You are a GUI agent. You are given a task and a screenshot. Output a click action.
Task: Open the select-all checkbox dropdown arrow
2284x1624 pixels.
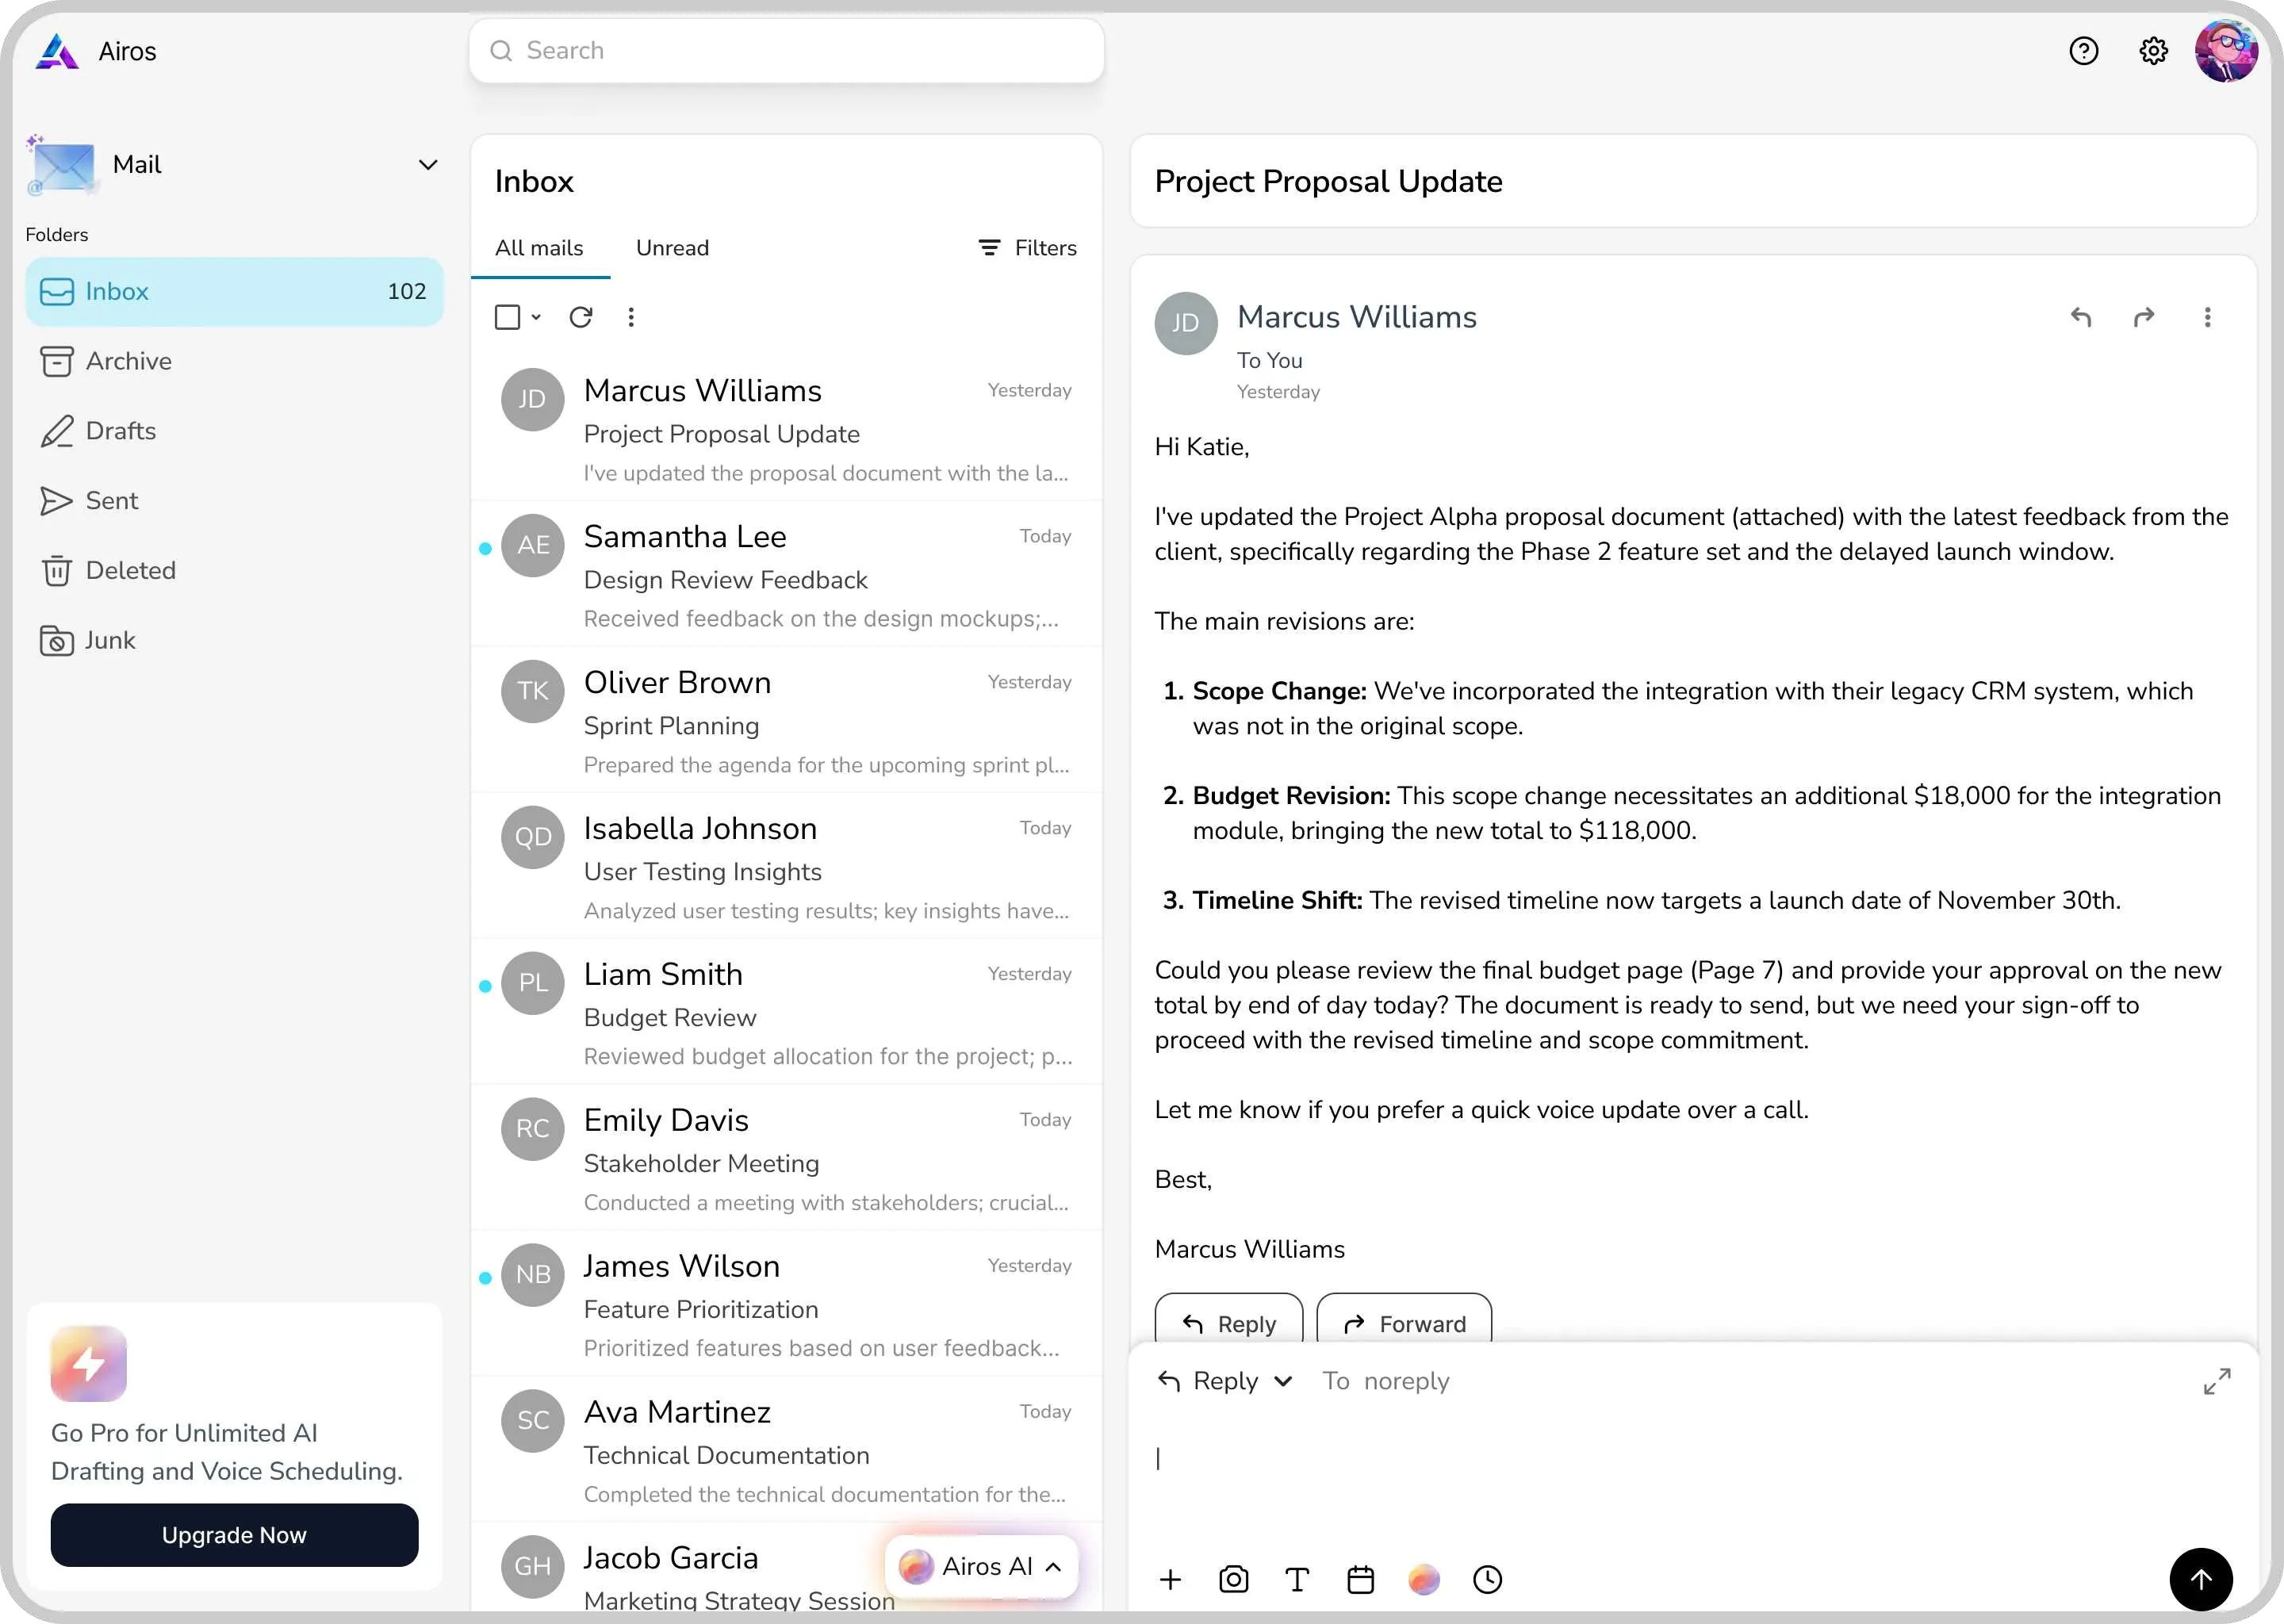pos(536,318)
